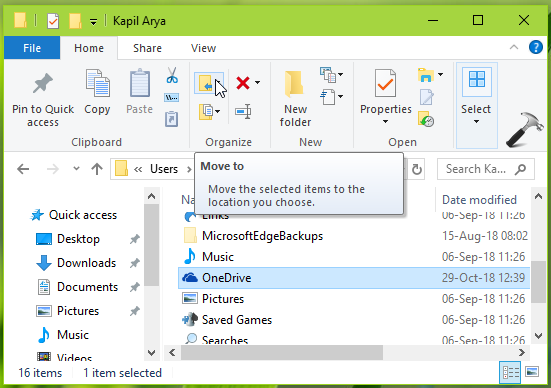Click Properties checkmark in title bar toolbar
551x388 pixels.
pos(53,21)
